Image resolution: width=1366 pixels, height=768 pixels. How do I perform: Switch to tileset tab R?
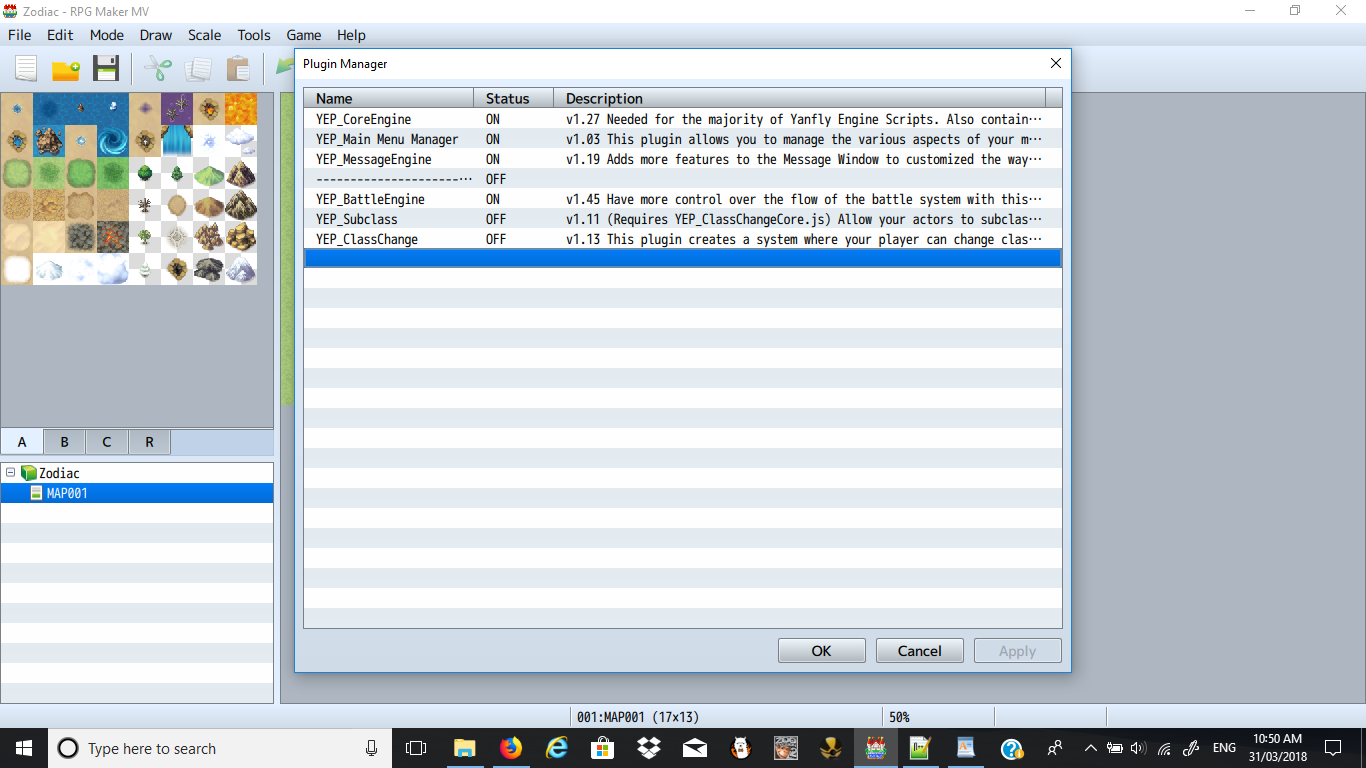pos(149,442)
